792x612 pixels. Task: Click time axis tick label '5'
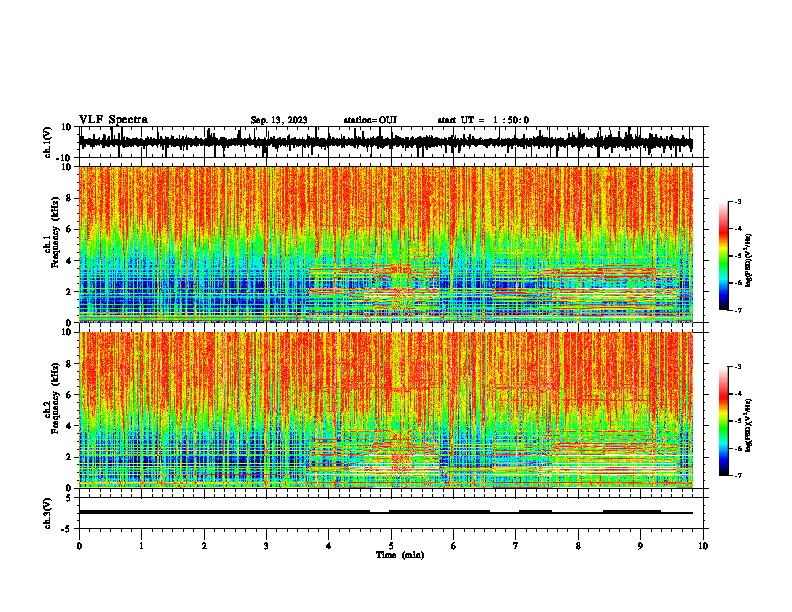tap(391, 546)
